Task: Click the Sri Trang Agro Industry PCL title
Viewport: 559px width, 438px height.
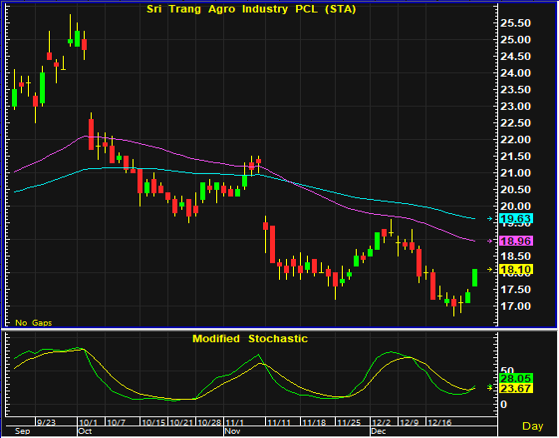Action: pos(251,9)
